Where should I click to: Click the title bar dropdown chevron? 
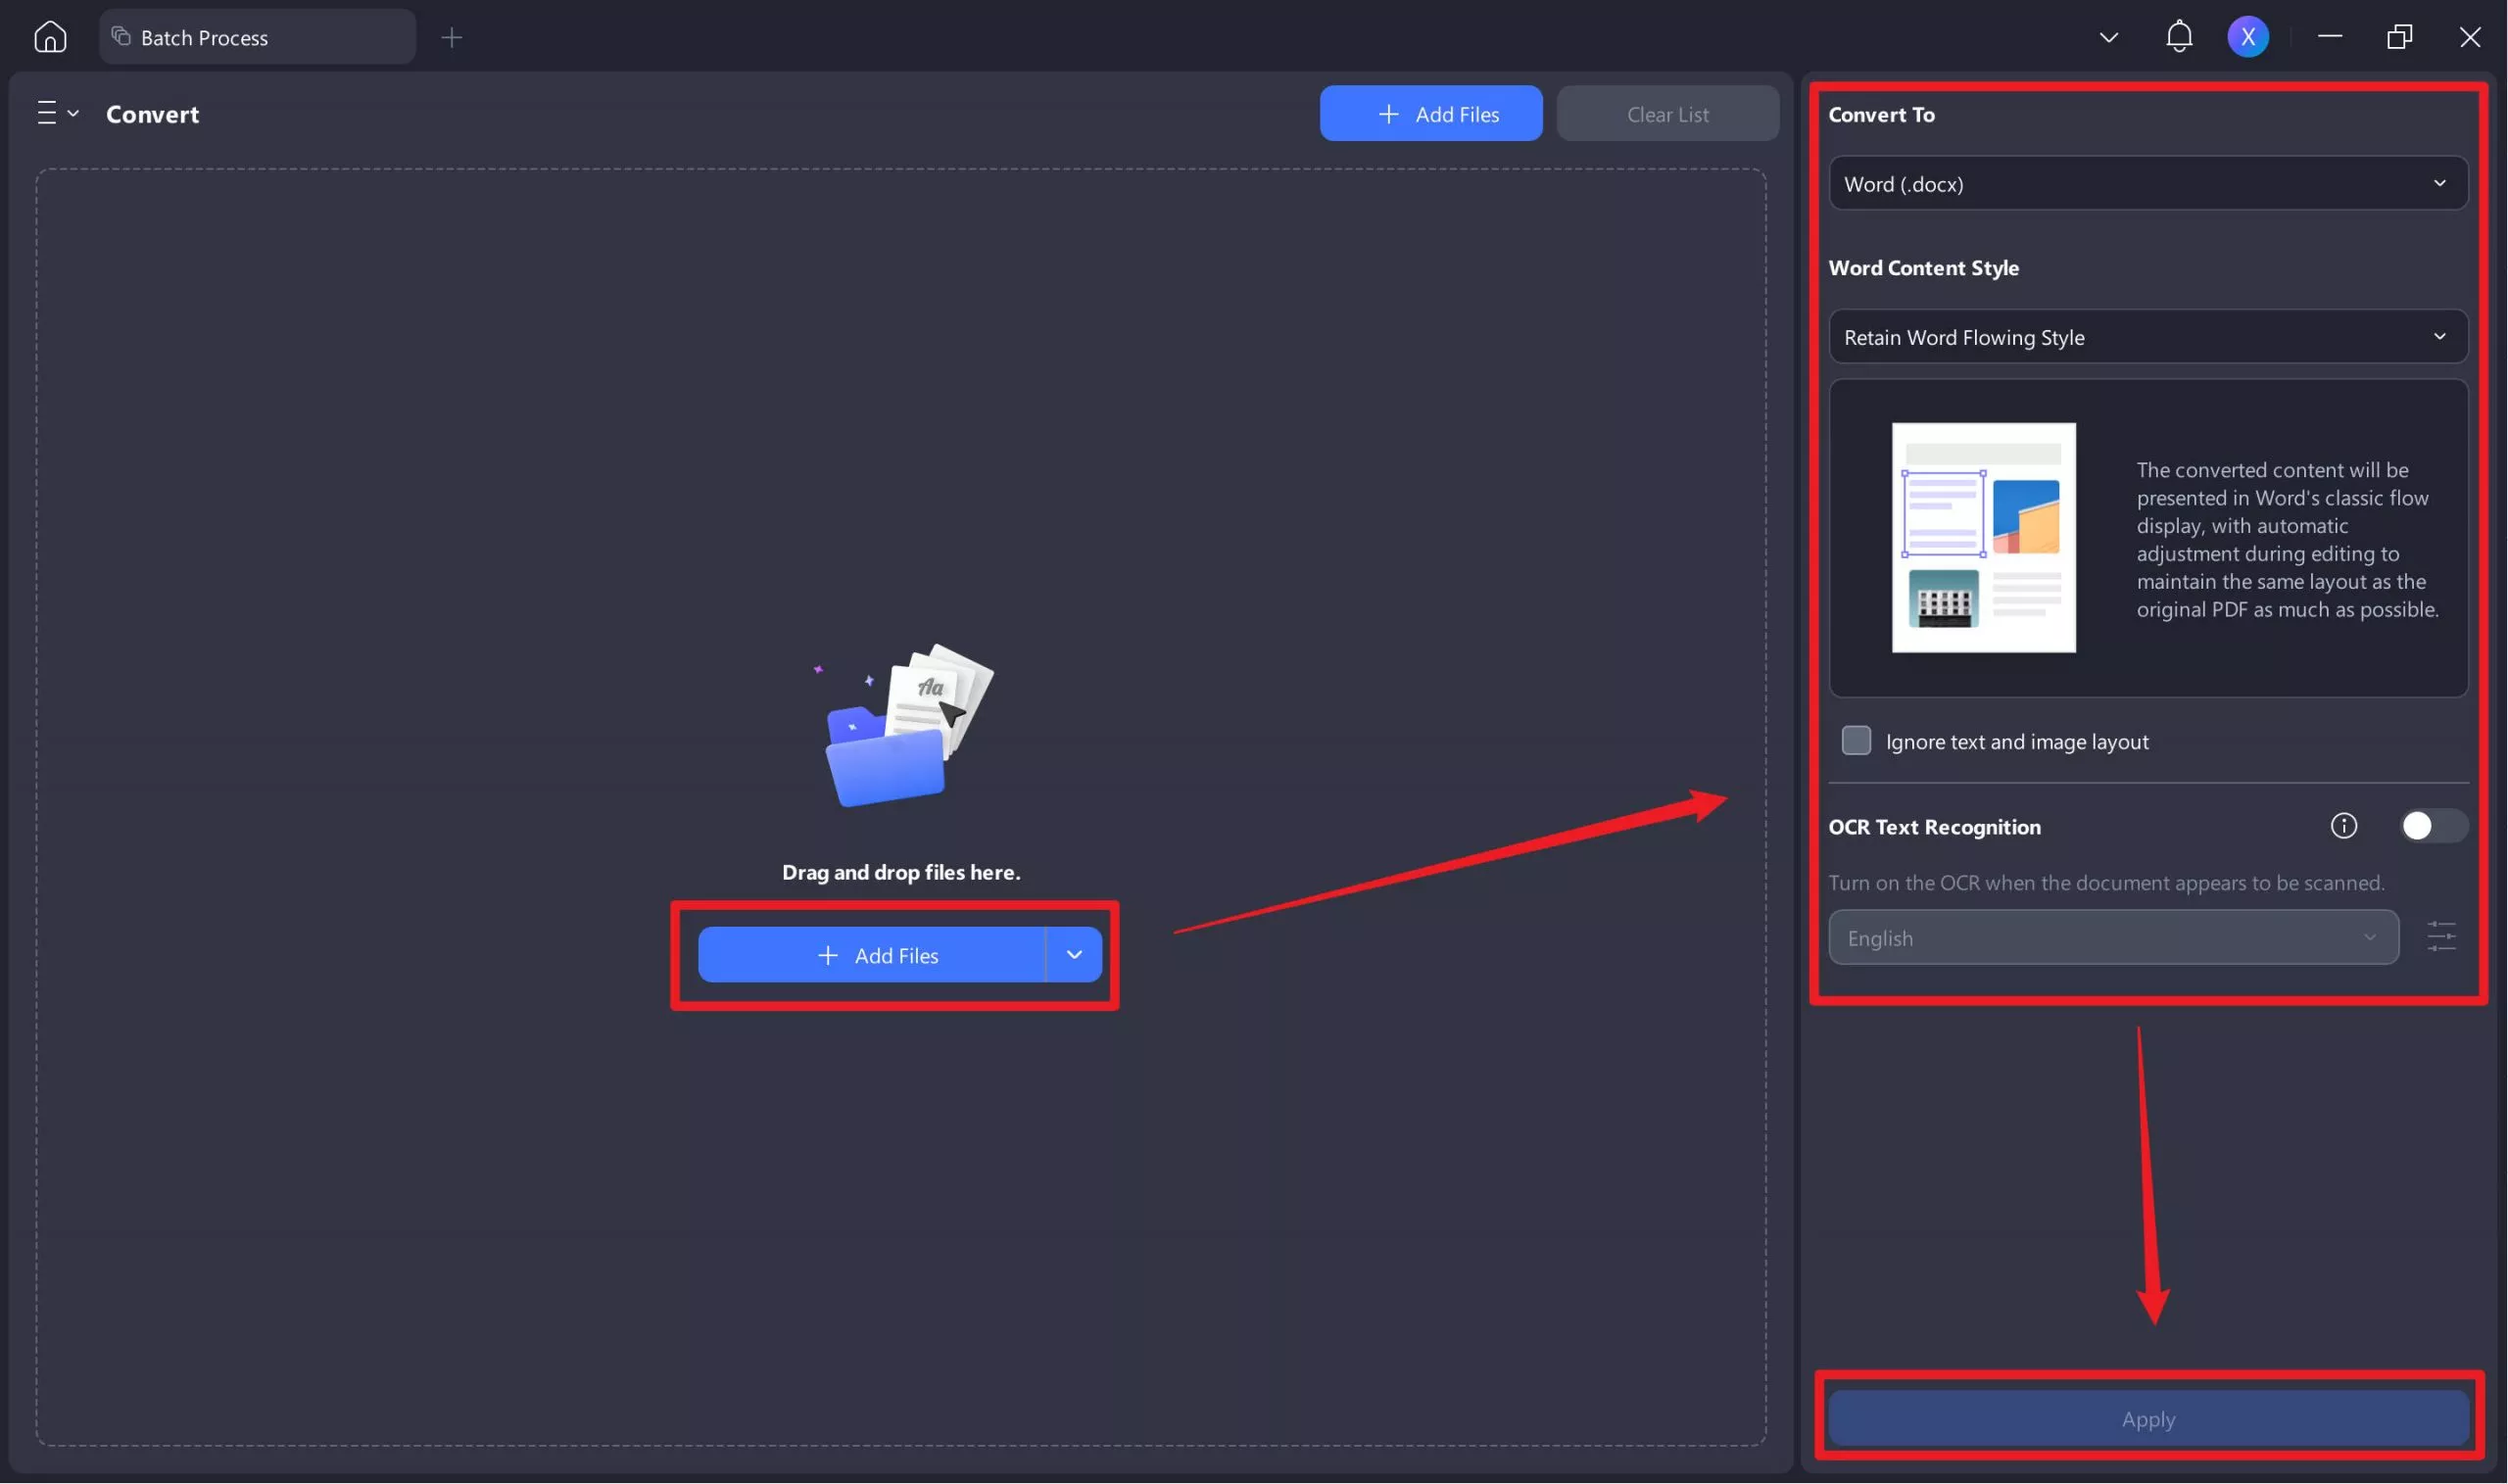2108,37
